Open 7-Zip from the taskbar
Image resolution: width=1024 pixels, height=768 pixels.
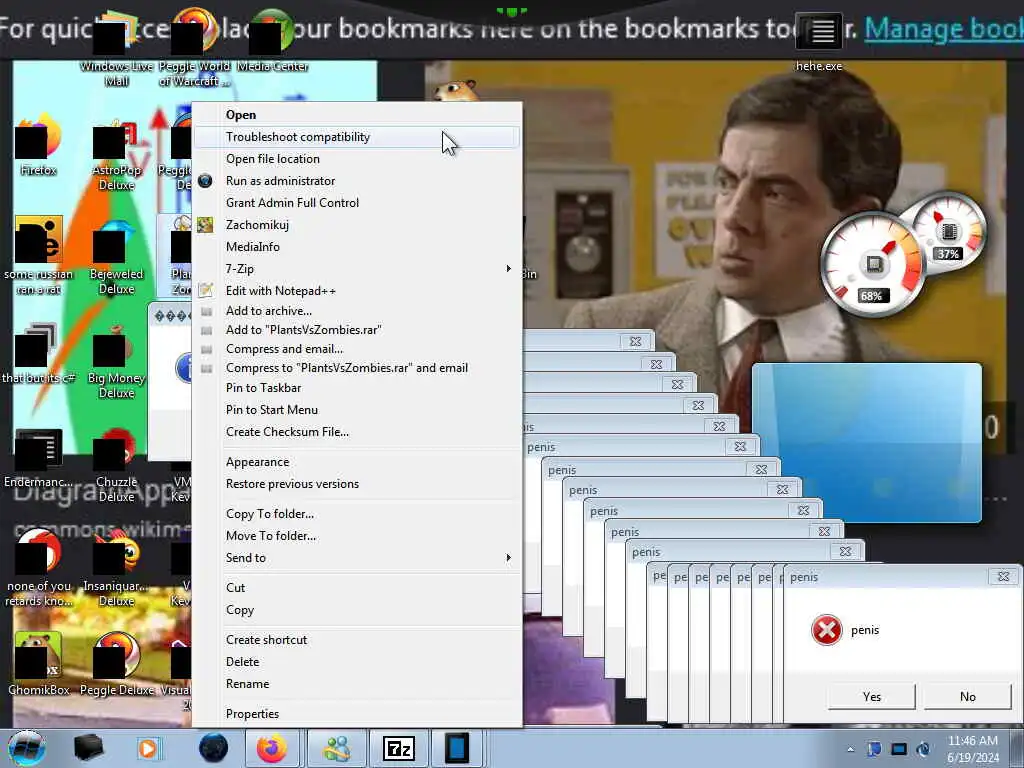[x=398, y=748]
